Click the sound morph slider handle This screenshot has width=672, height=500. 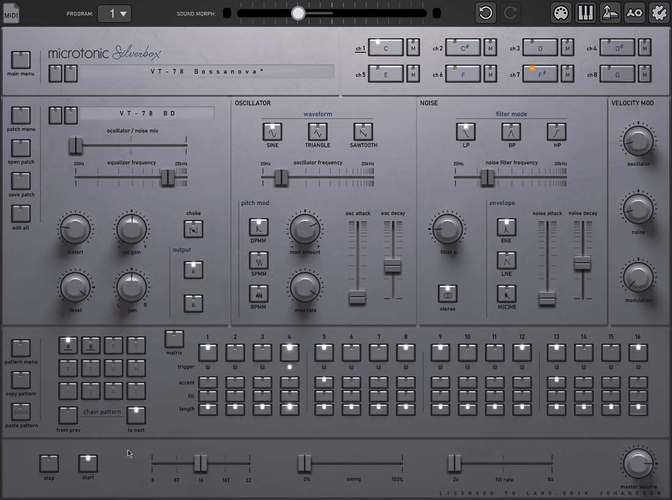(x=298, y=13)
